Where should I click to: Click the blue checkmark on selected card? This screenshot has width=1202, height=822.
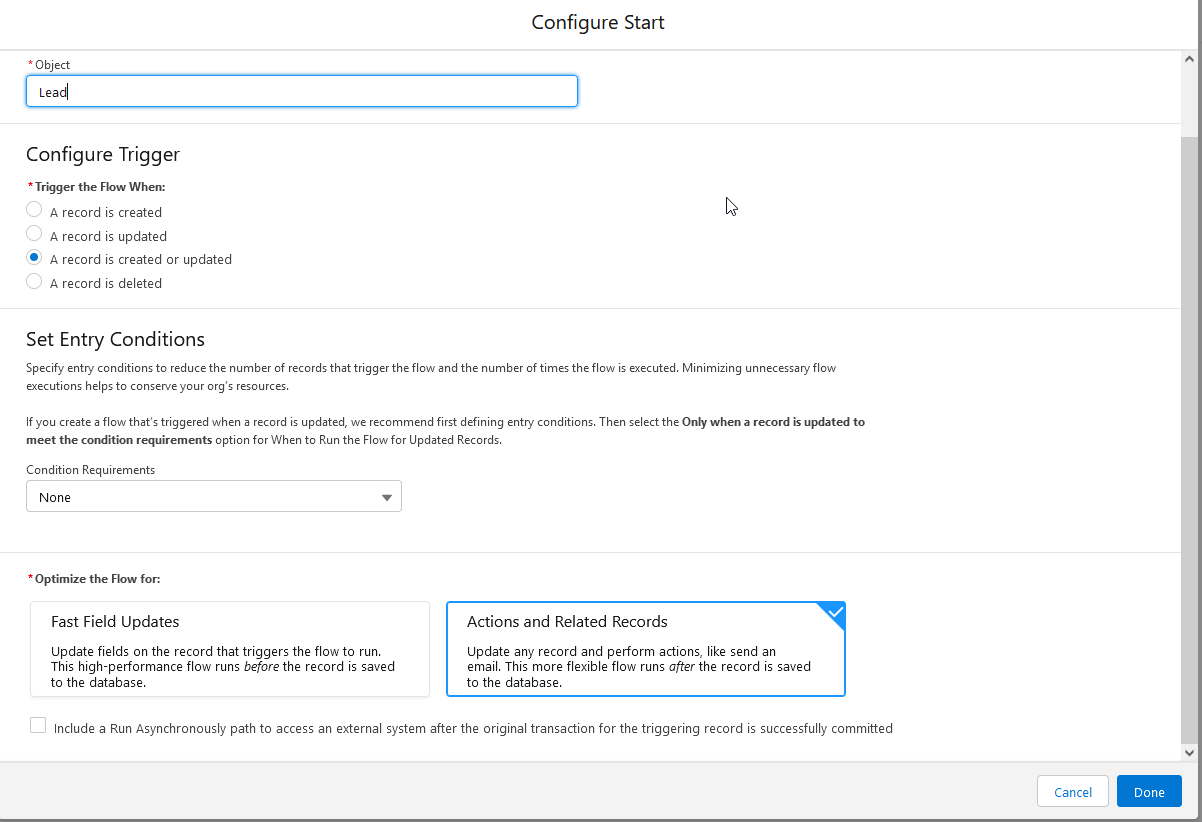click(x=835, y=612)
